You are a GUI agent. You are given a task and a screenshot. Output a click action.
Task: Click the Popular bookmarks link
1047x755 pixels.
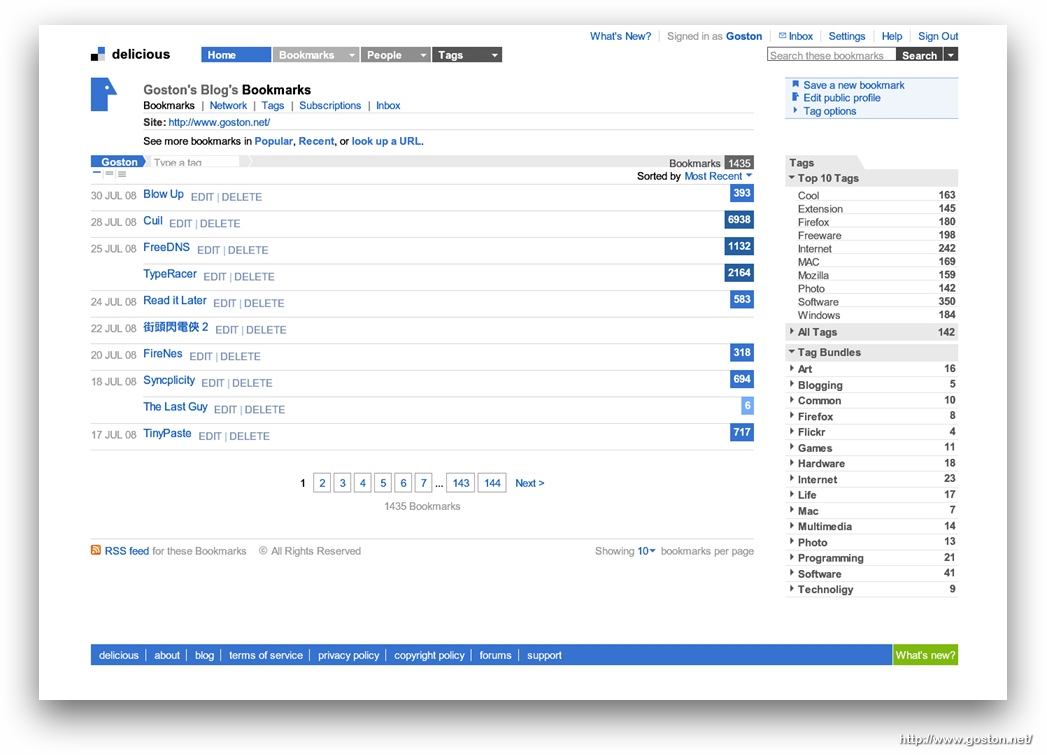(x=273, y=141)
